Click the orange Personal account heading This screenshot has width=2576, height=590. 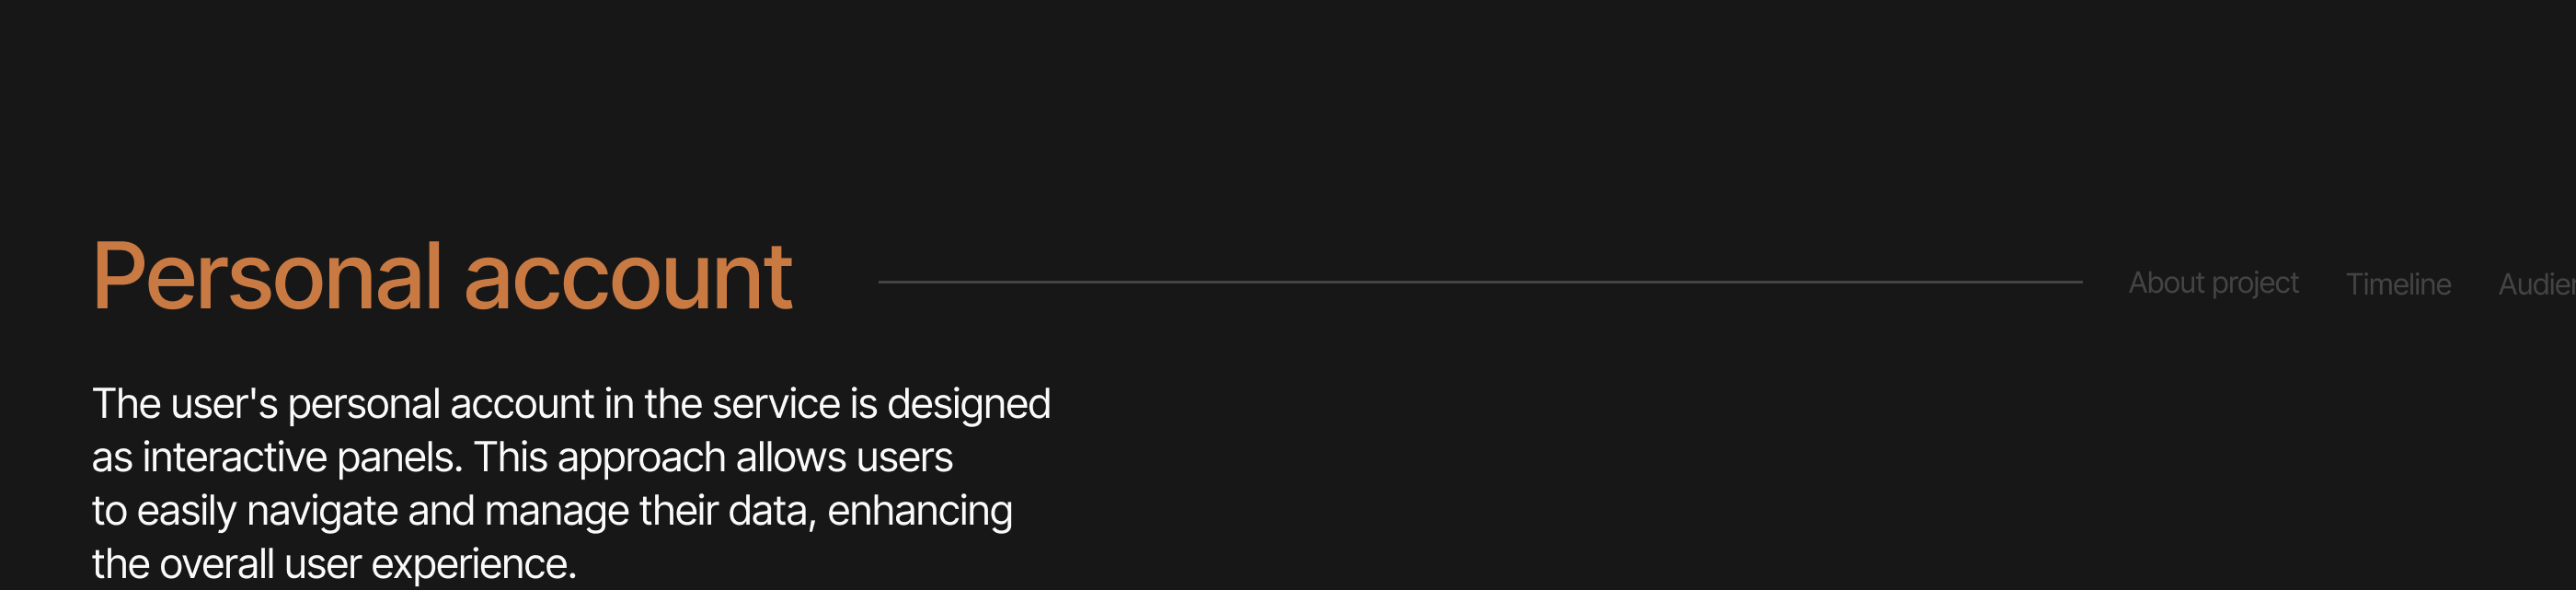[x=442, y=277]
